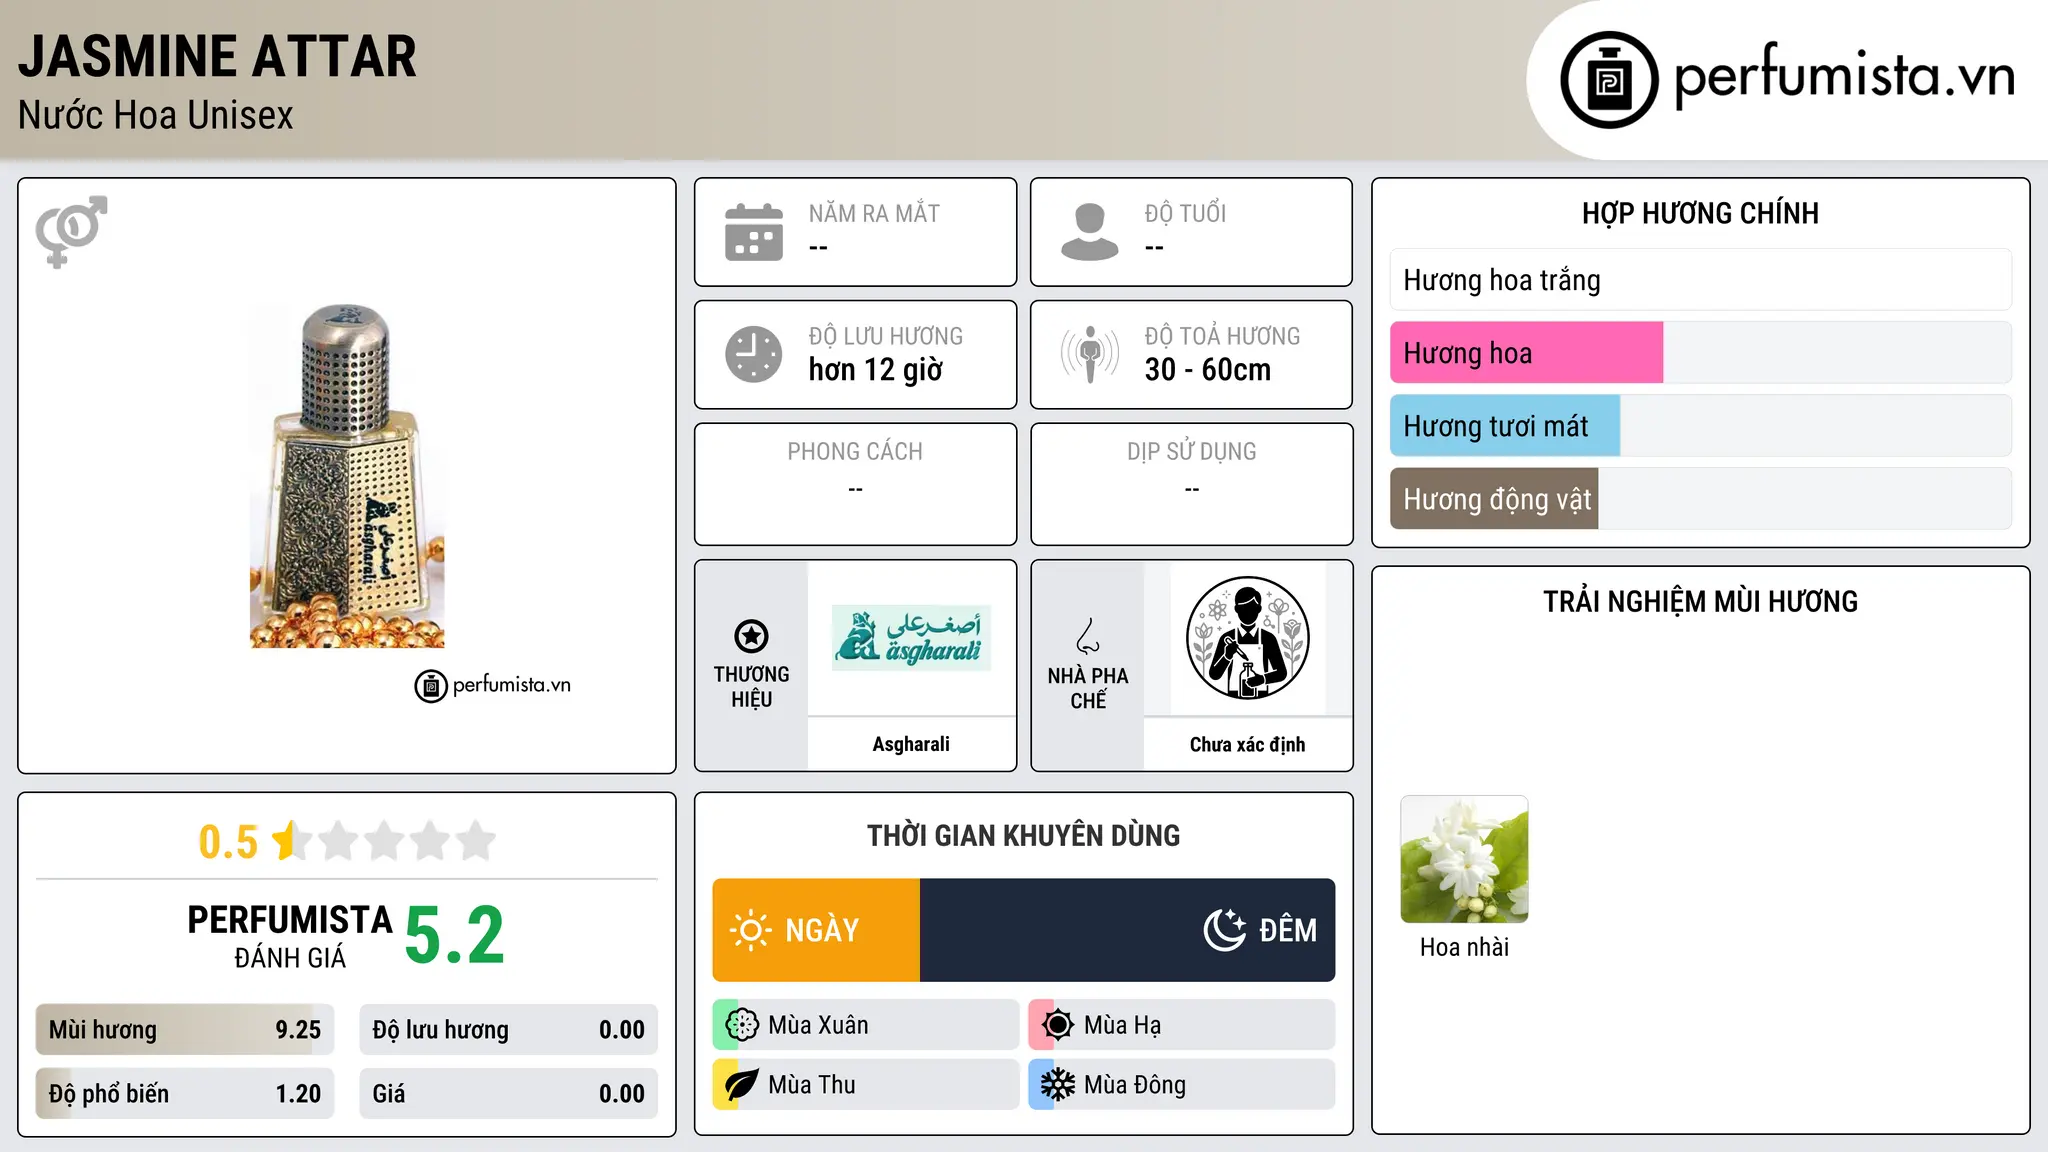Click the orange Ngày daytime segment
The width and height of the screenshot is (2048, 1152).
pos(816,930)
